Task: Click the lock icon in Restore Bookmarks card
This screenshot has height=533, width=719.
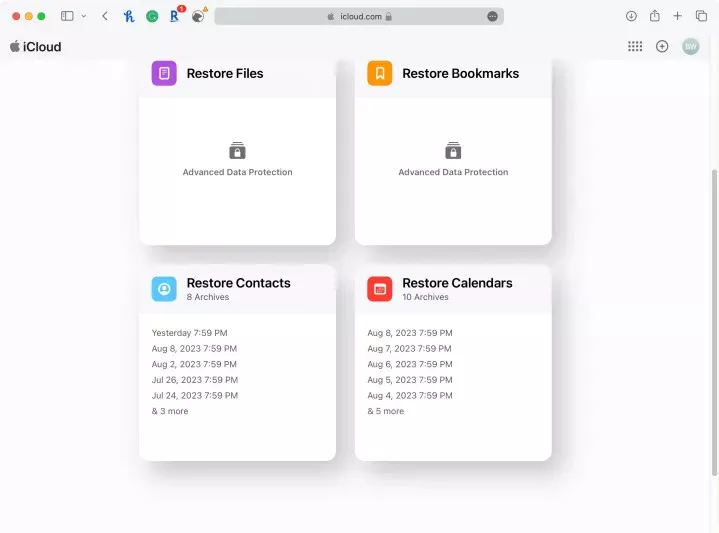Action: pyautogui.click(x=453, y=150)
